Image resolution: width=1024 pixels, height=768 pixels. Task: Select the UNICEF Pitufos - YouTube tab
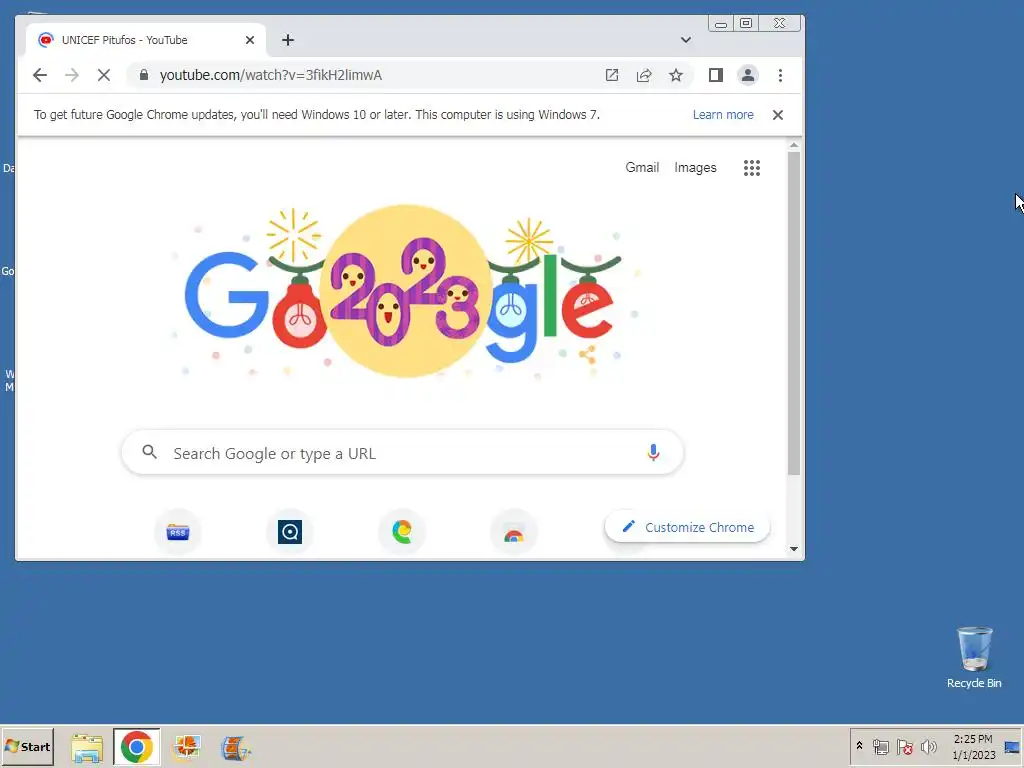coord(145,40)
